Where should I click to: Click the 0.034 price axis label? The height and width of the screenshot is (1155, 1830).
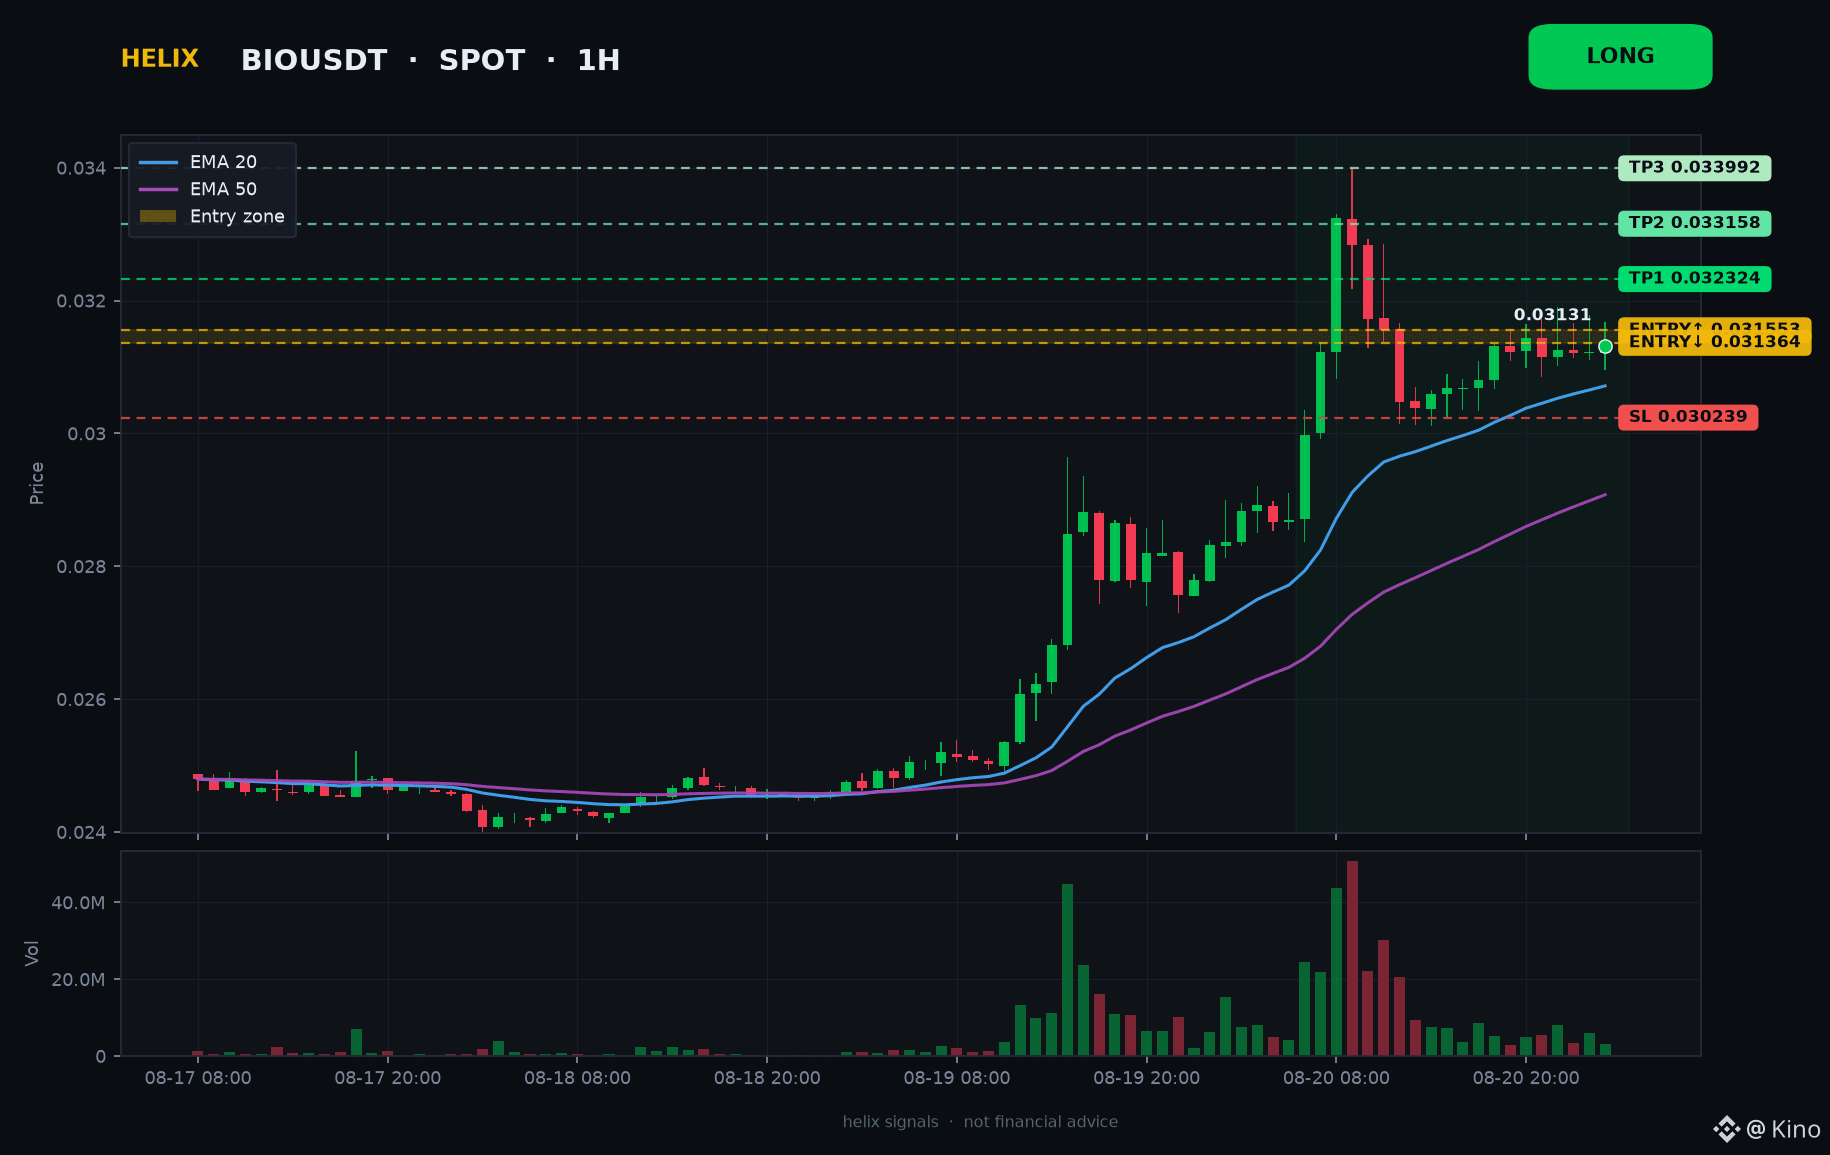tap(82, 168)
